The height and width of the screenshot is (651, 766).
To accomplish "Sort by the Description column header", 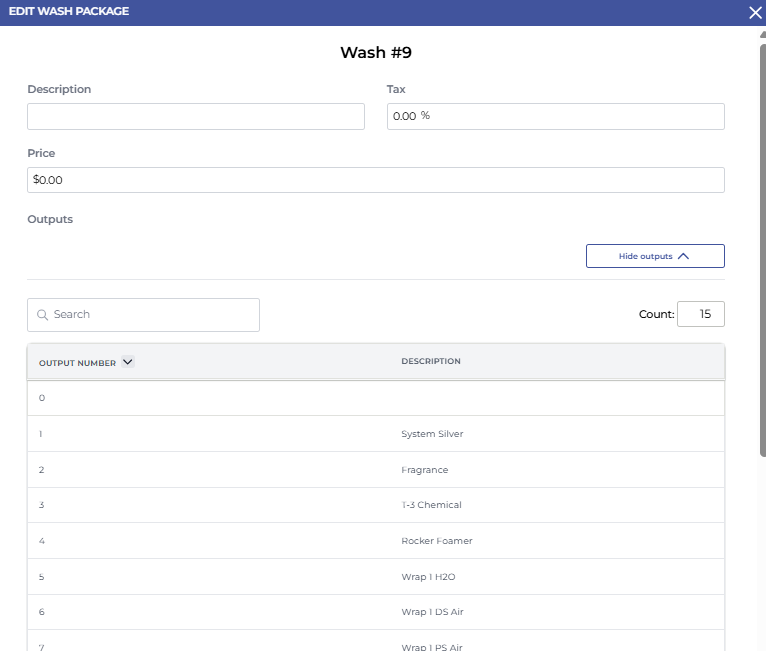I will coord(431,362).
